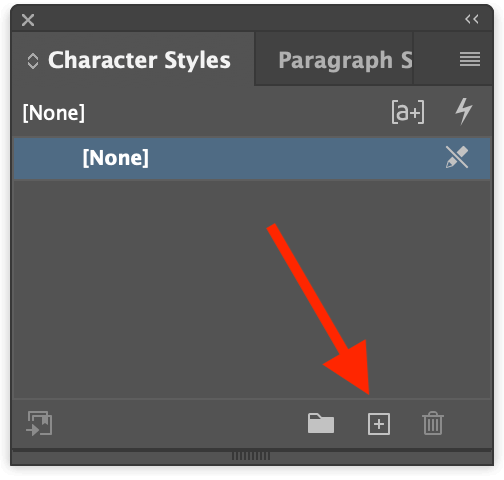The width and height of the screenshot is (504, 480).
Task: Cycle panel view arrows beside Character Styles
Action: [33, 61]
